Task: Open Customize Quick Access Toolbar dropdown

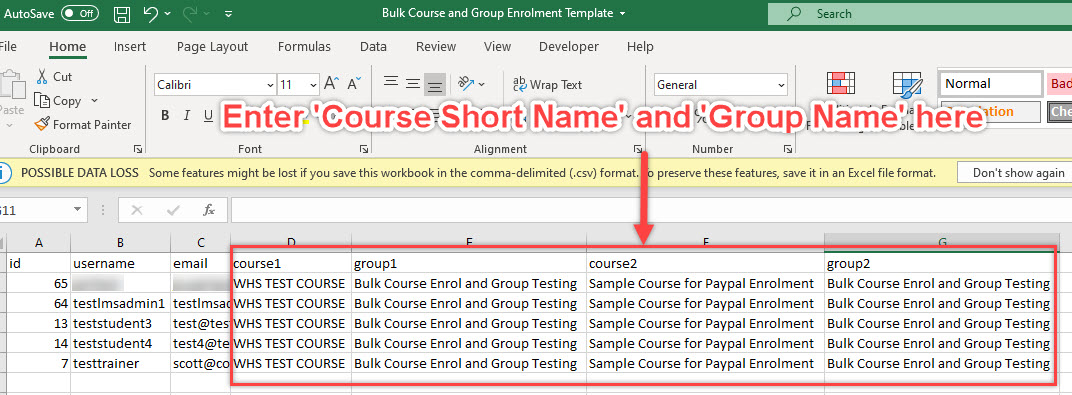Action: (228, 14)
